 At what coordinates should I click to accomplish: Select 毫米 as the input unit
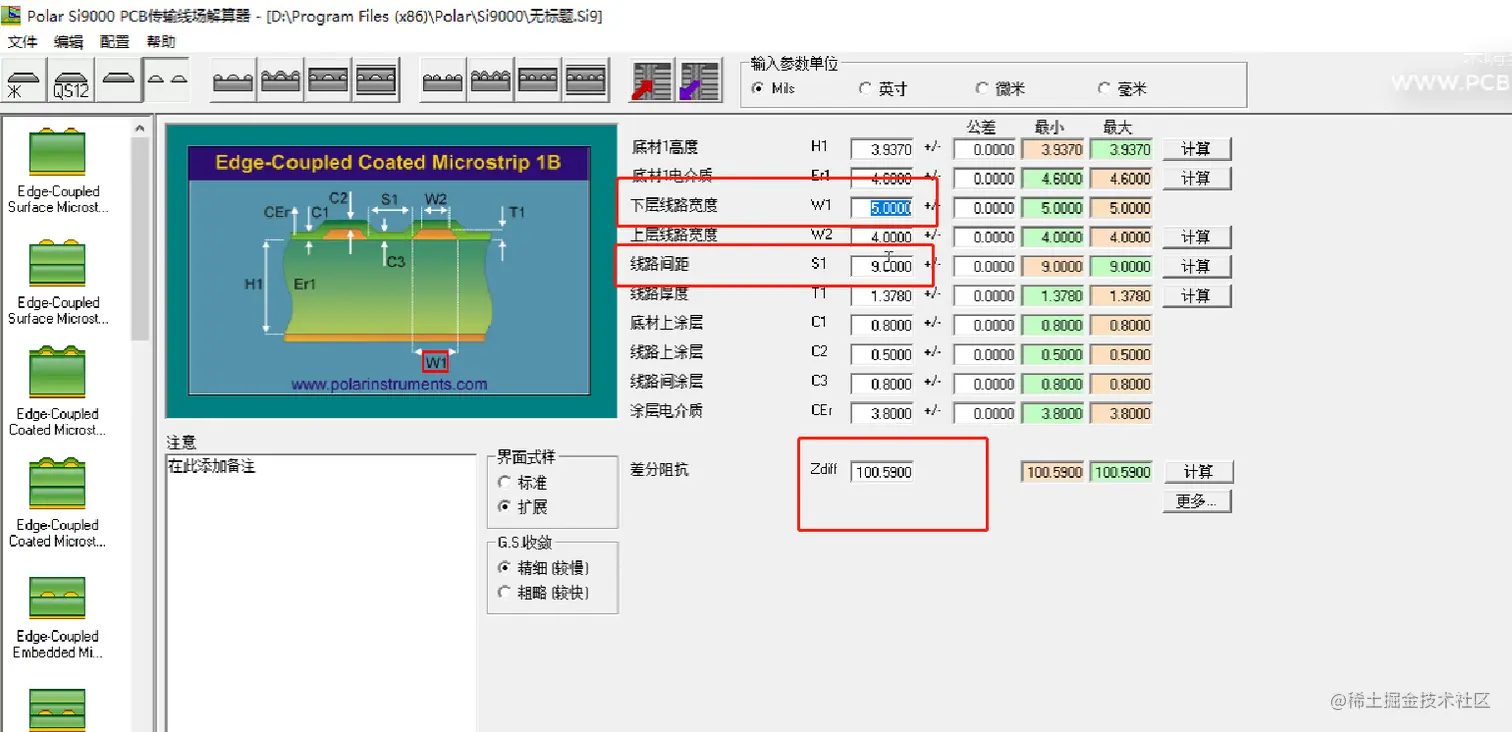click(1122, 88)
